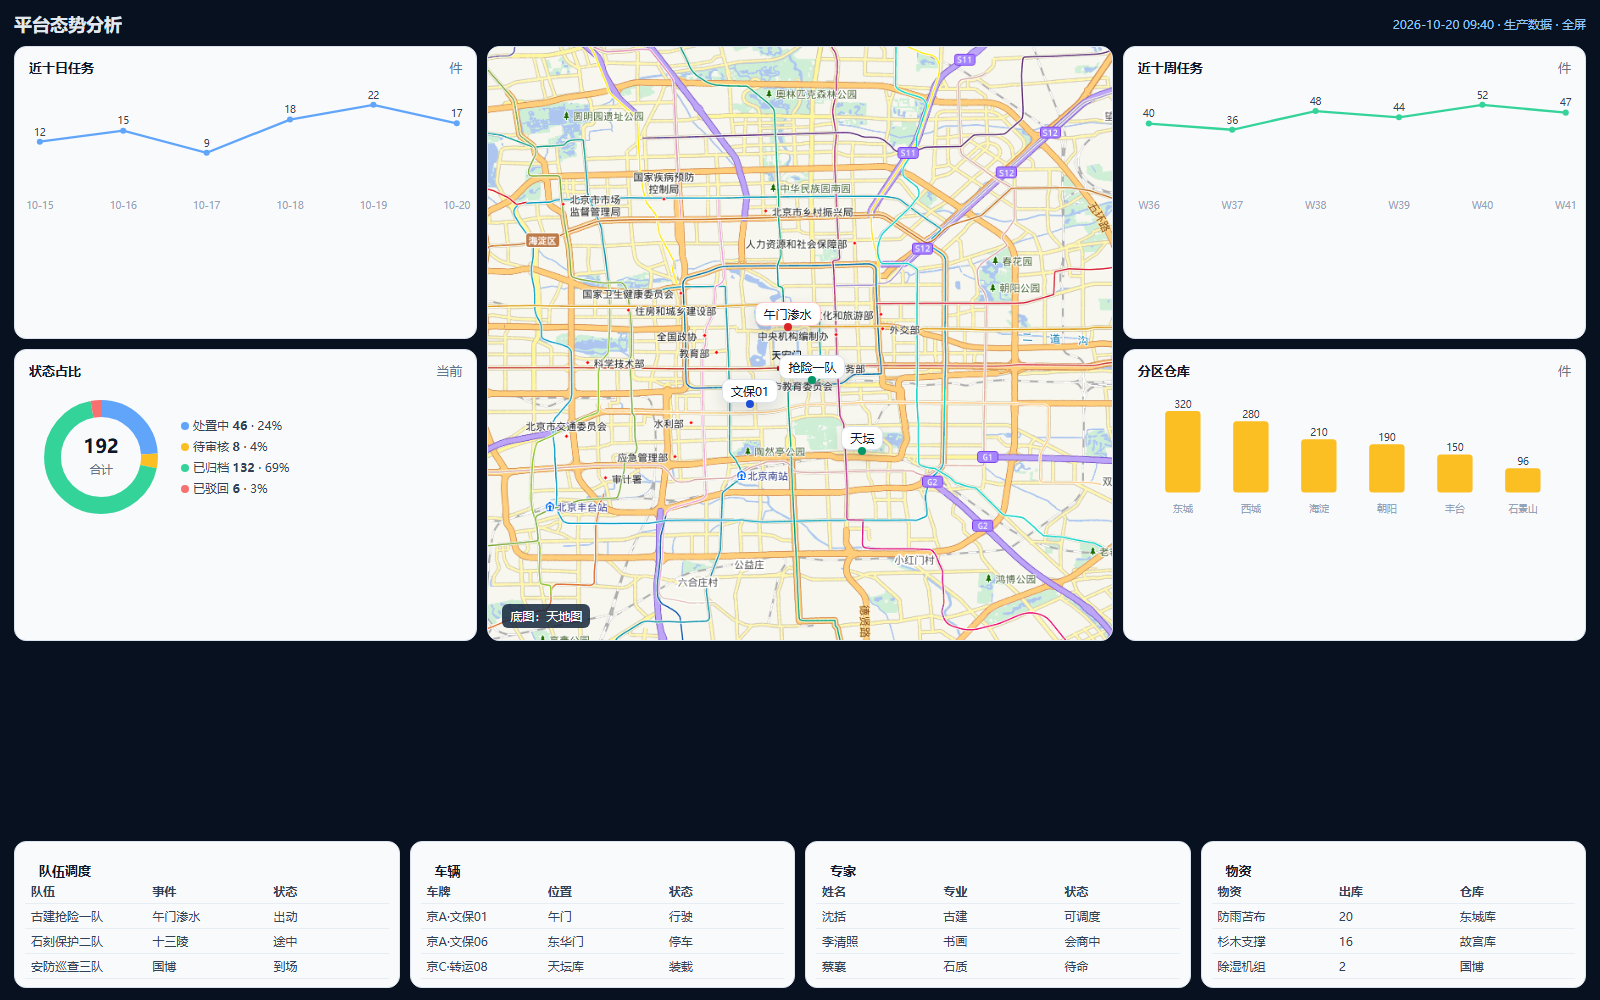Click the 午门渗水 map marker label

[787, 314]
